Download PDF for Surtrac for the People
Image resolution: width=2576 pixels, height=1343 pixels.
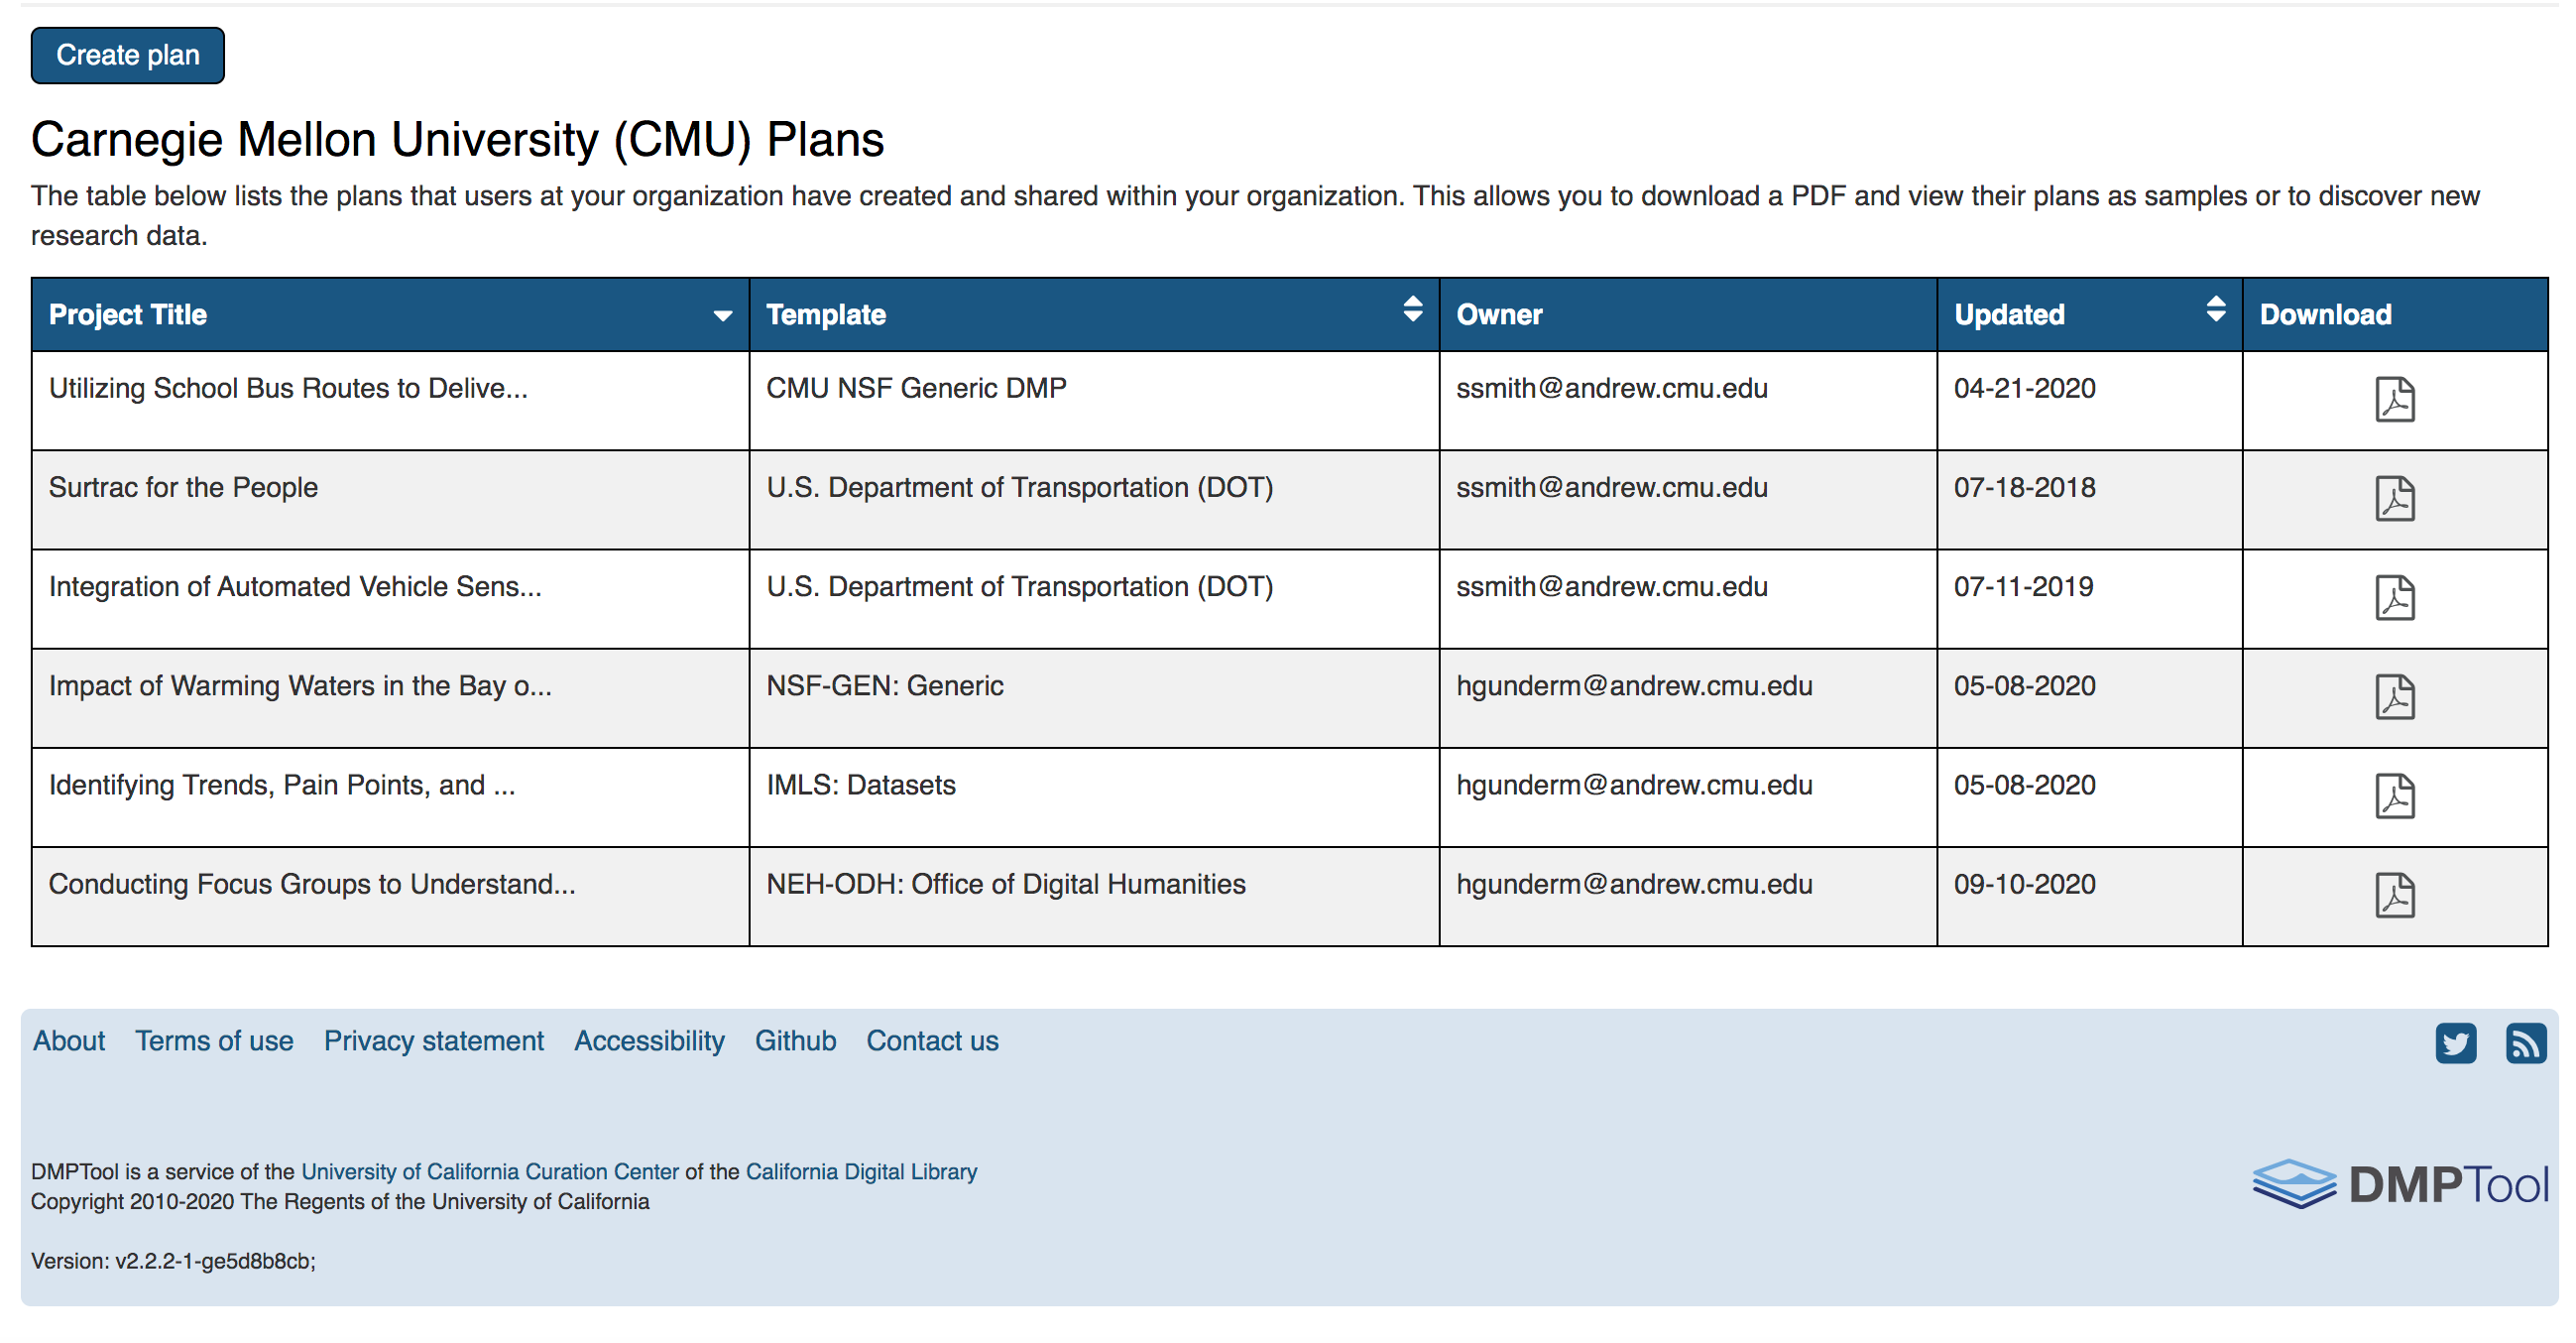click(2394, 498)
